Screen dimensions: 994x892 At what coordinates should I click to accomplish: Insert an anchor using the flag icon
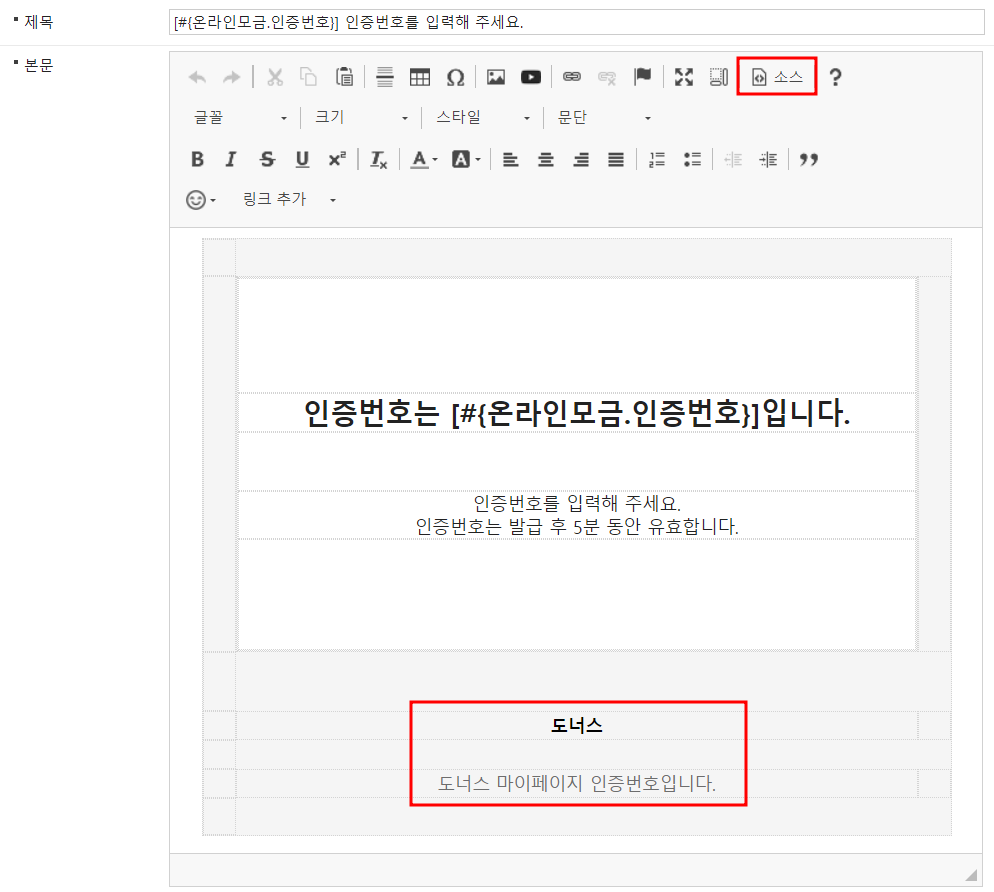643,77
